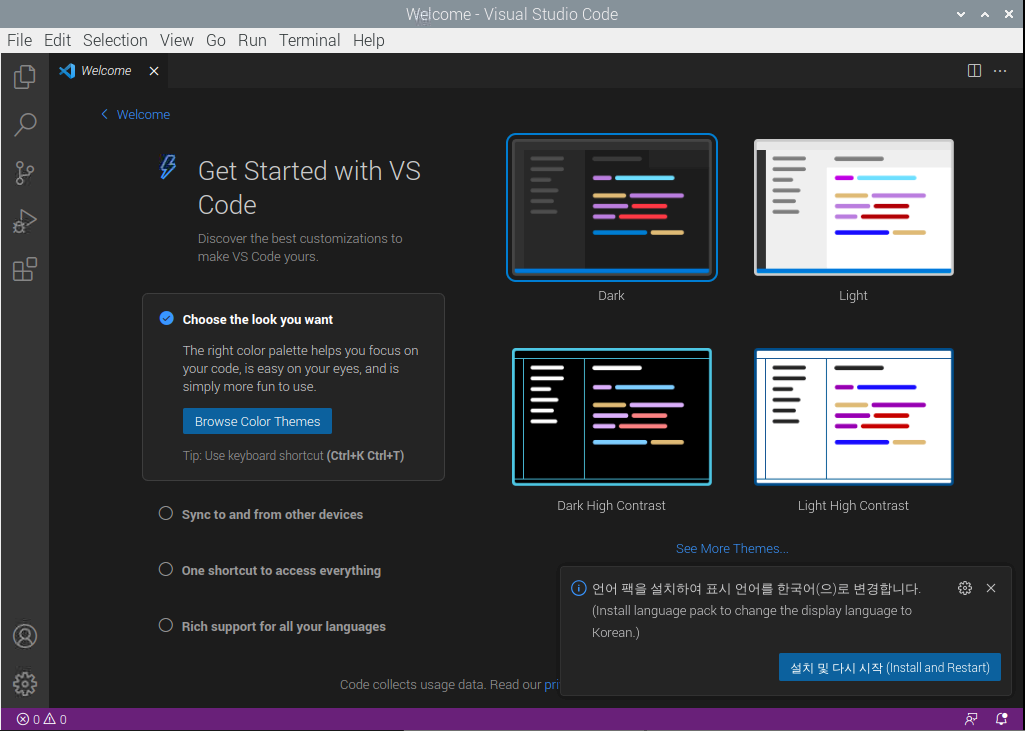Screen dimensions: 1025x731
Task: Mark 'One shortcut to access everything' step
Action: click(166, 569)
